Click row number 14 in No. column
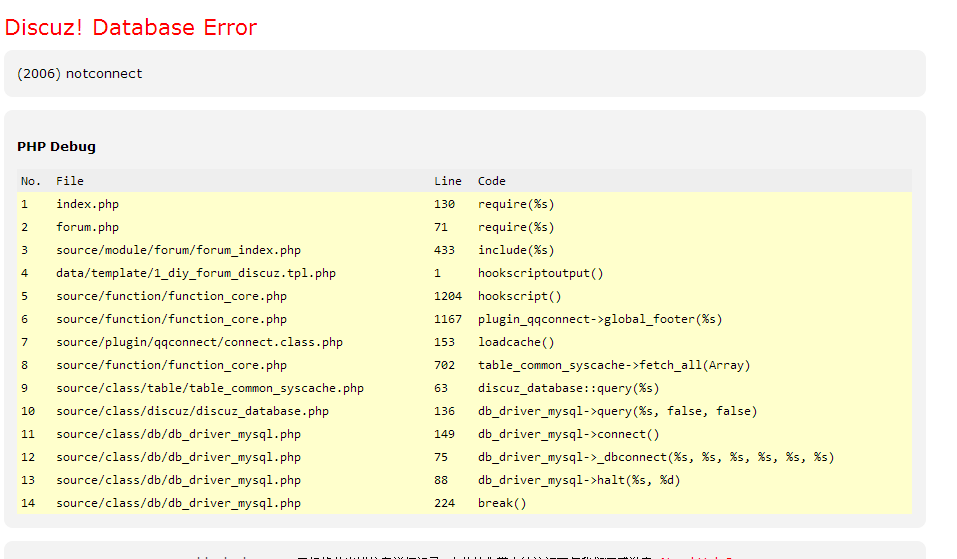957x559 pixels. 28,503
